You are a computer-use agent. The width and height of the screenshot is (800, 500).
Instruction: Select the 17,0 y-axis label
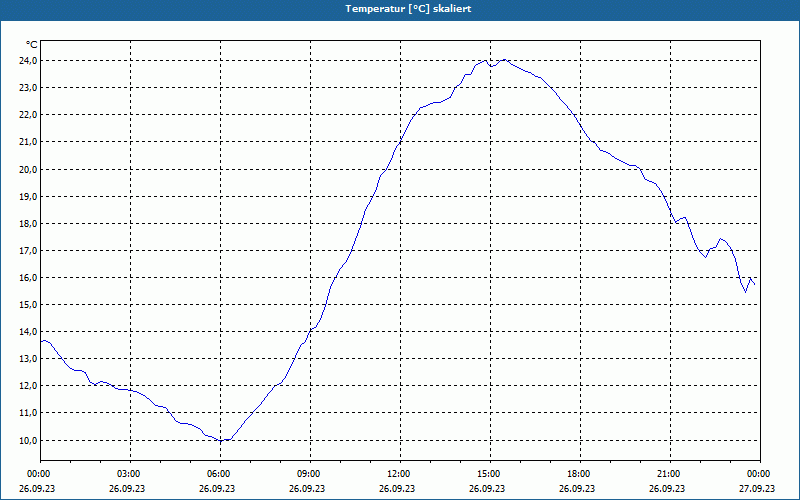[28, 251]
